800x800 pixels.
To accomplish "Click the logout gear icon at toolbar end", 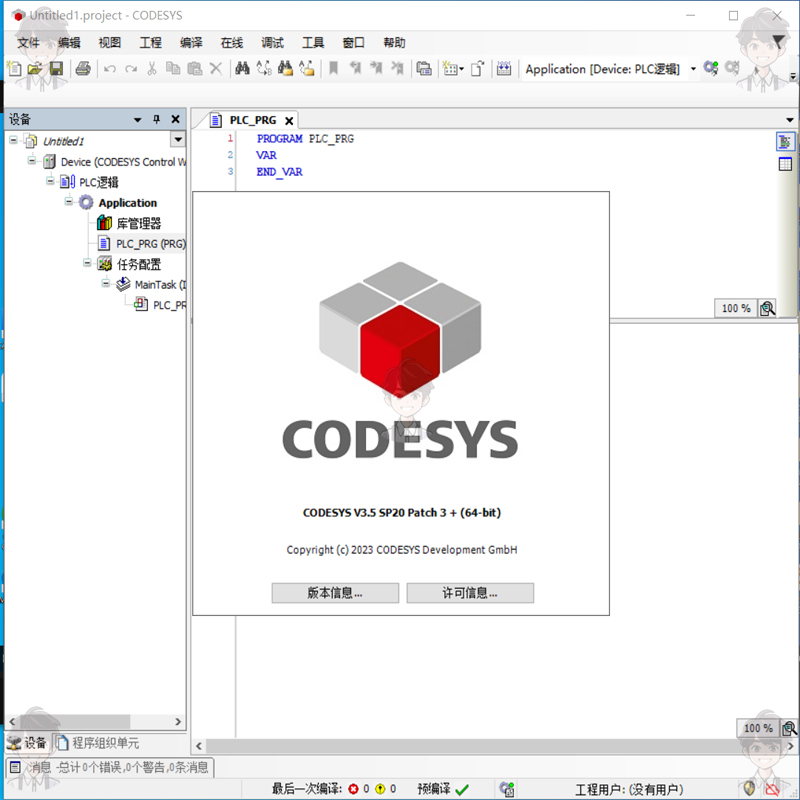I will [x=732, y=68].
